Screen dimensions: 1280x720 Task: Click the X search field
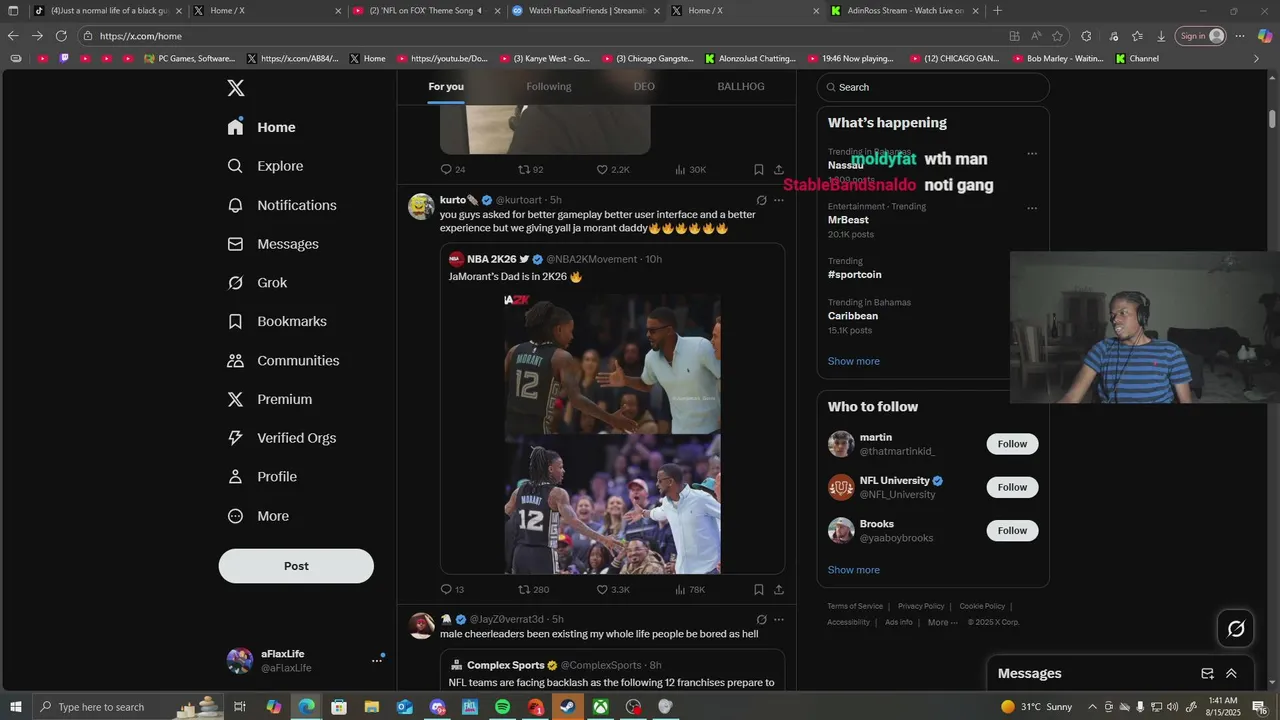[x=933, y=87]
